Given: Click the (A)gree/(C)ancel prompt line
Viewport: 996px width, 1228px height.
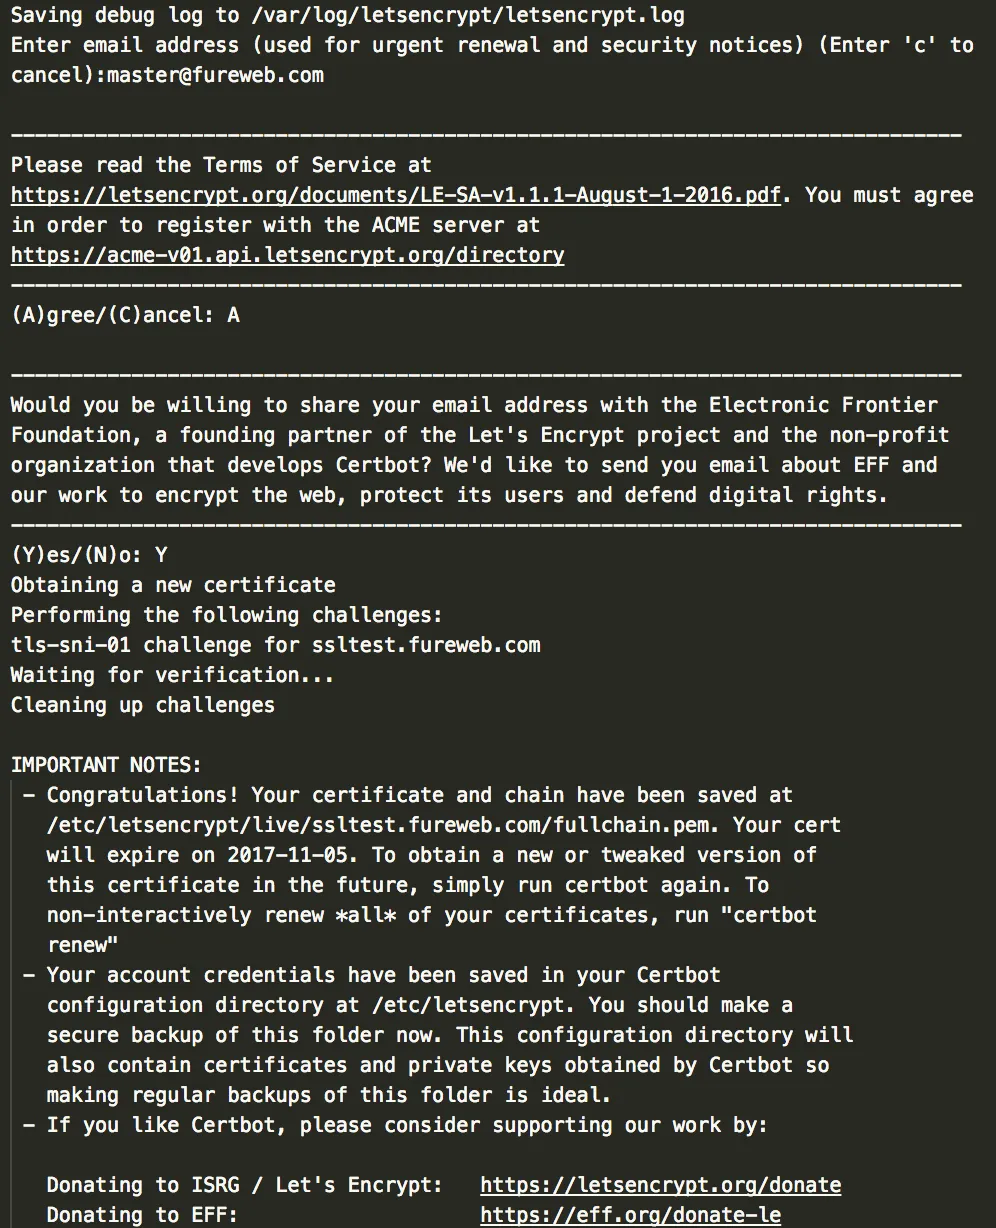Looking at the screenshot, I should (126, 315).
